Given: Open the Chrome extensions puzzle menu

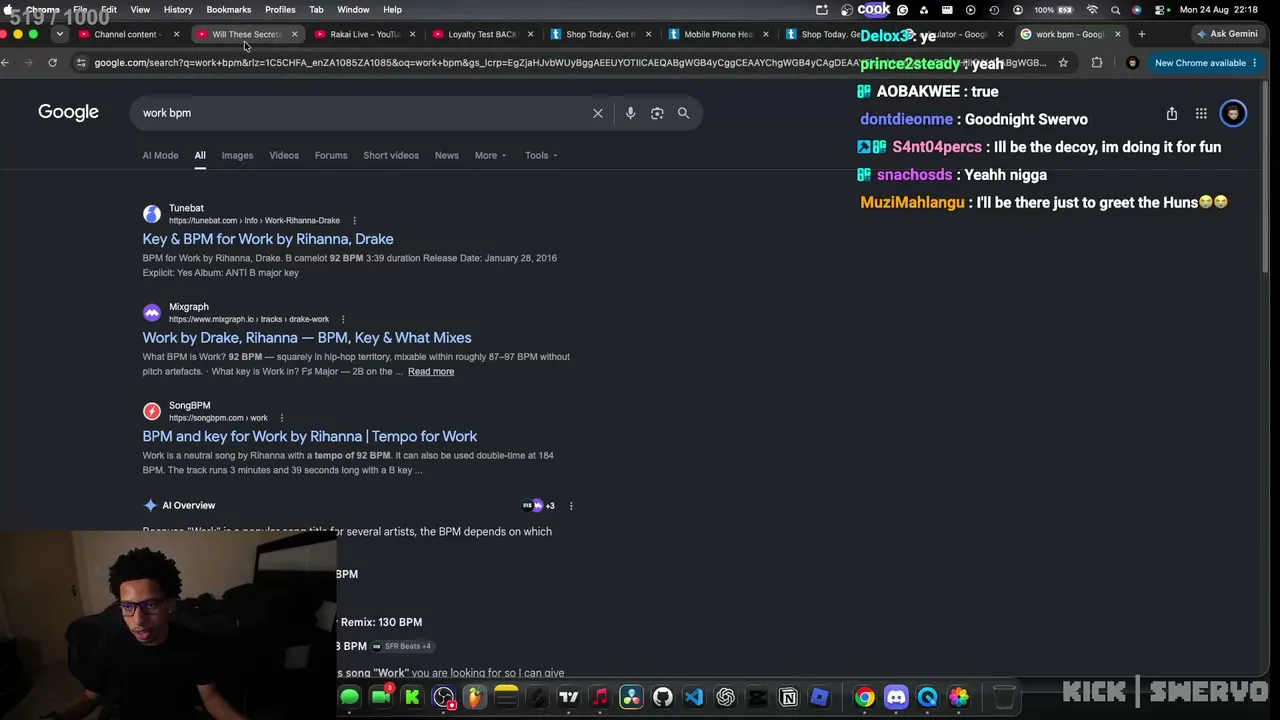Looking at the screenshot, I should point(1097,62).
